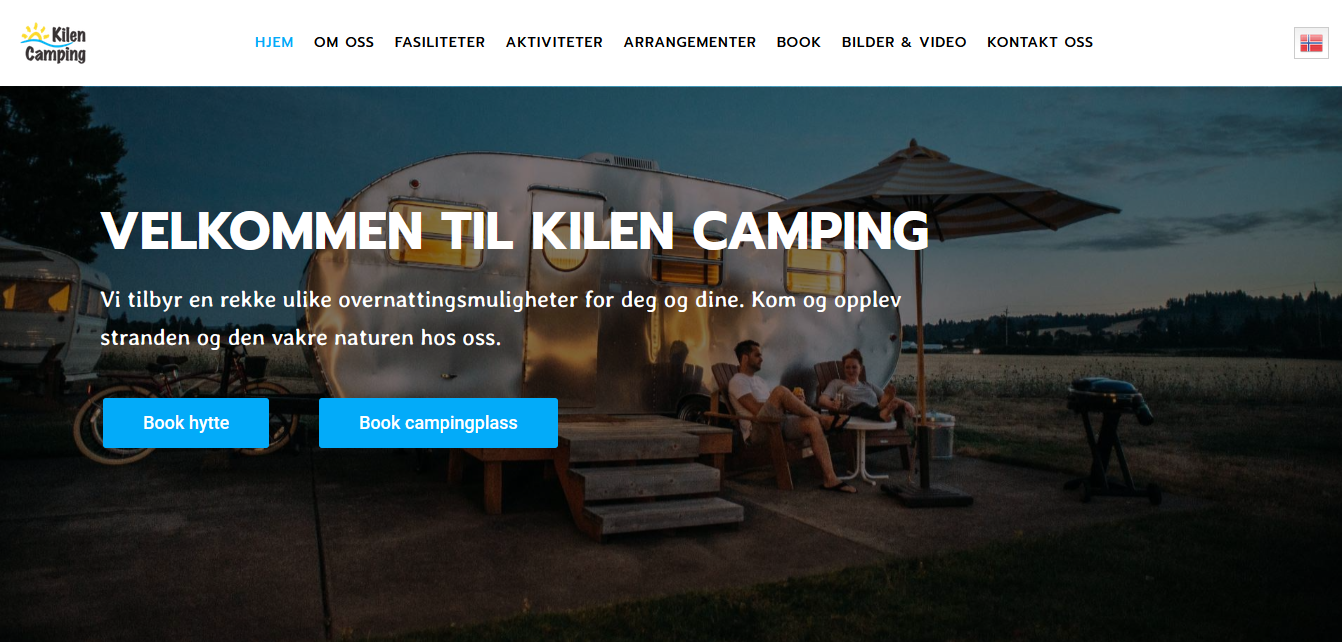Click the wooden steps at trailer door
Image resolution: width=1342 pixels, height=642 pixels.
tap(640, 480)
